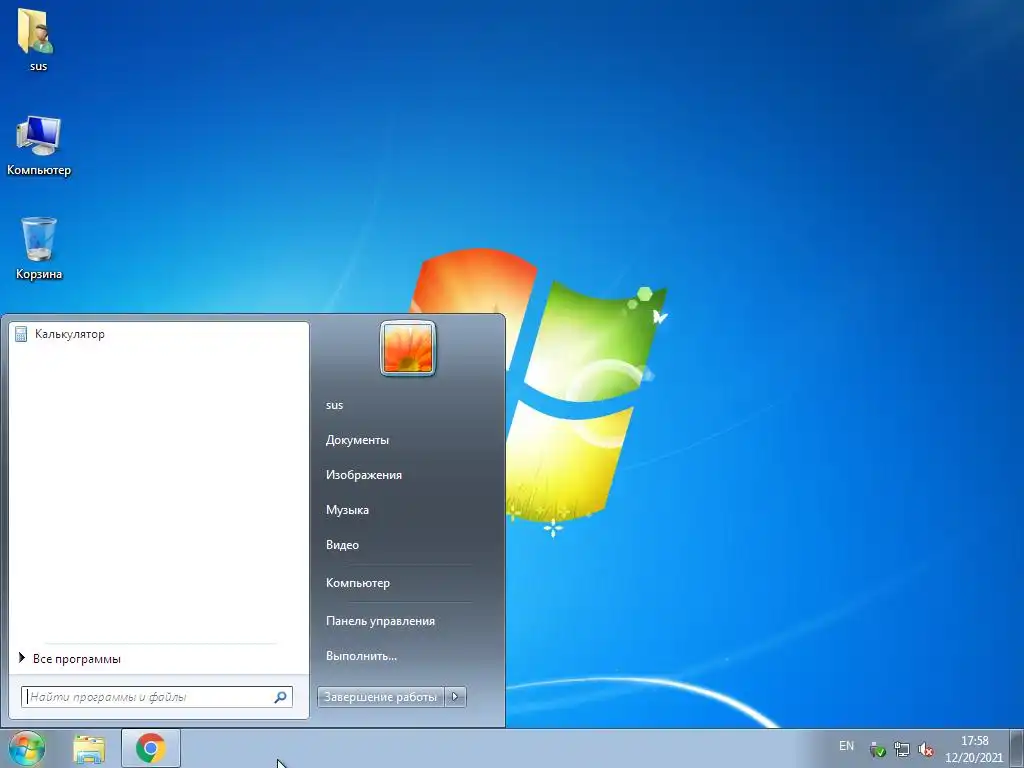1024x768 pixels.
Task: Select the Компьютер desktop icon
Action: [39, 146]
